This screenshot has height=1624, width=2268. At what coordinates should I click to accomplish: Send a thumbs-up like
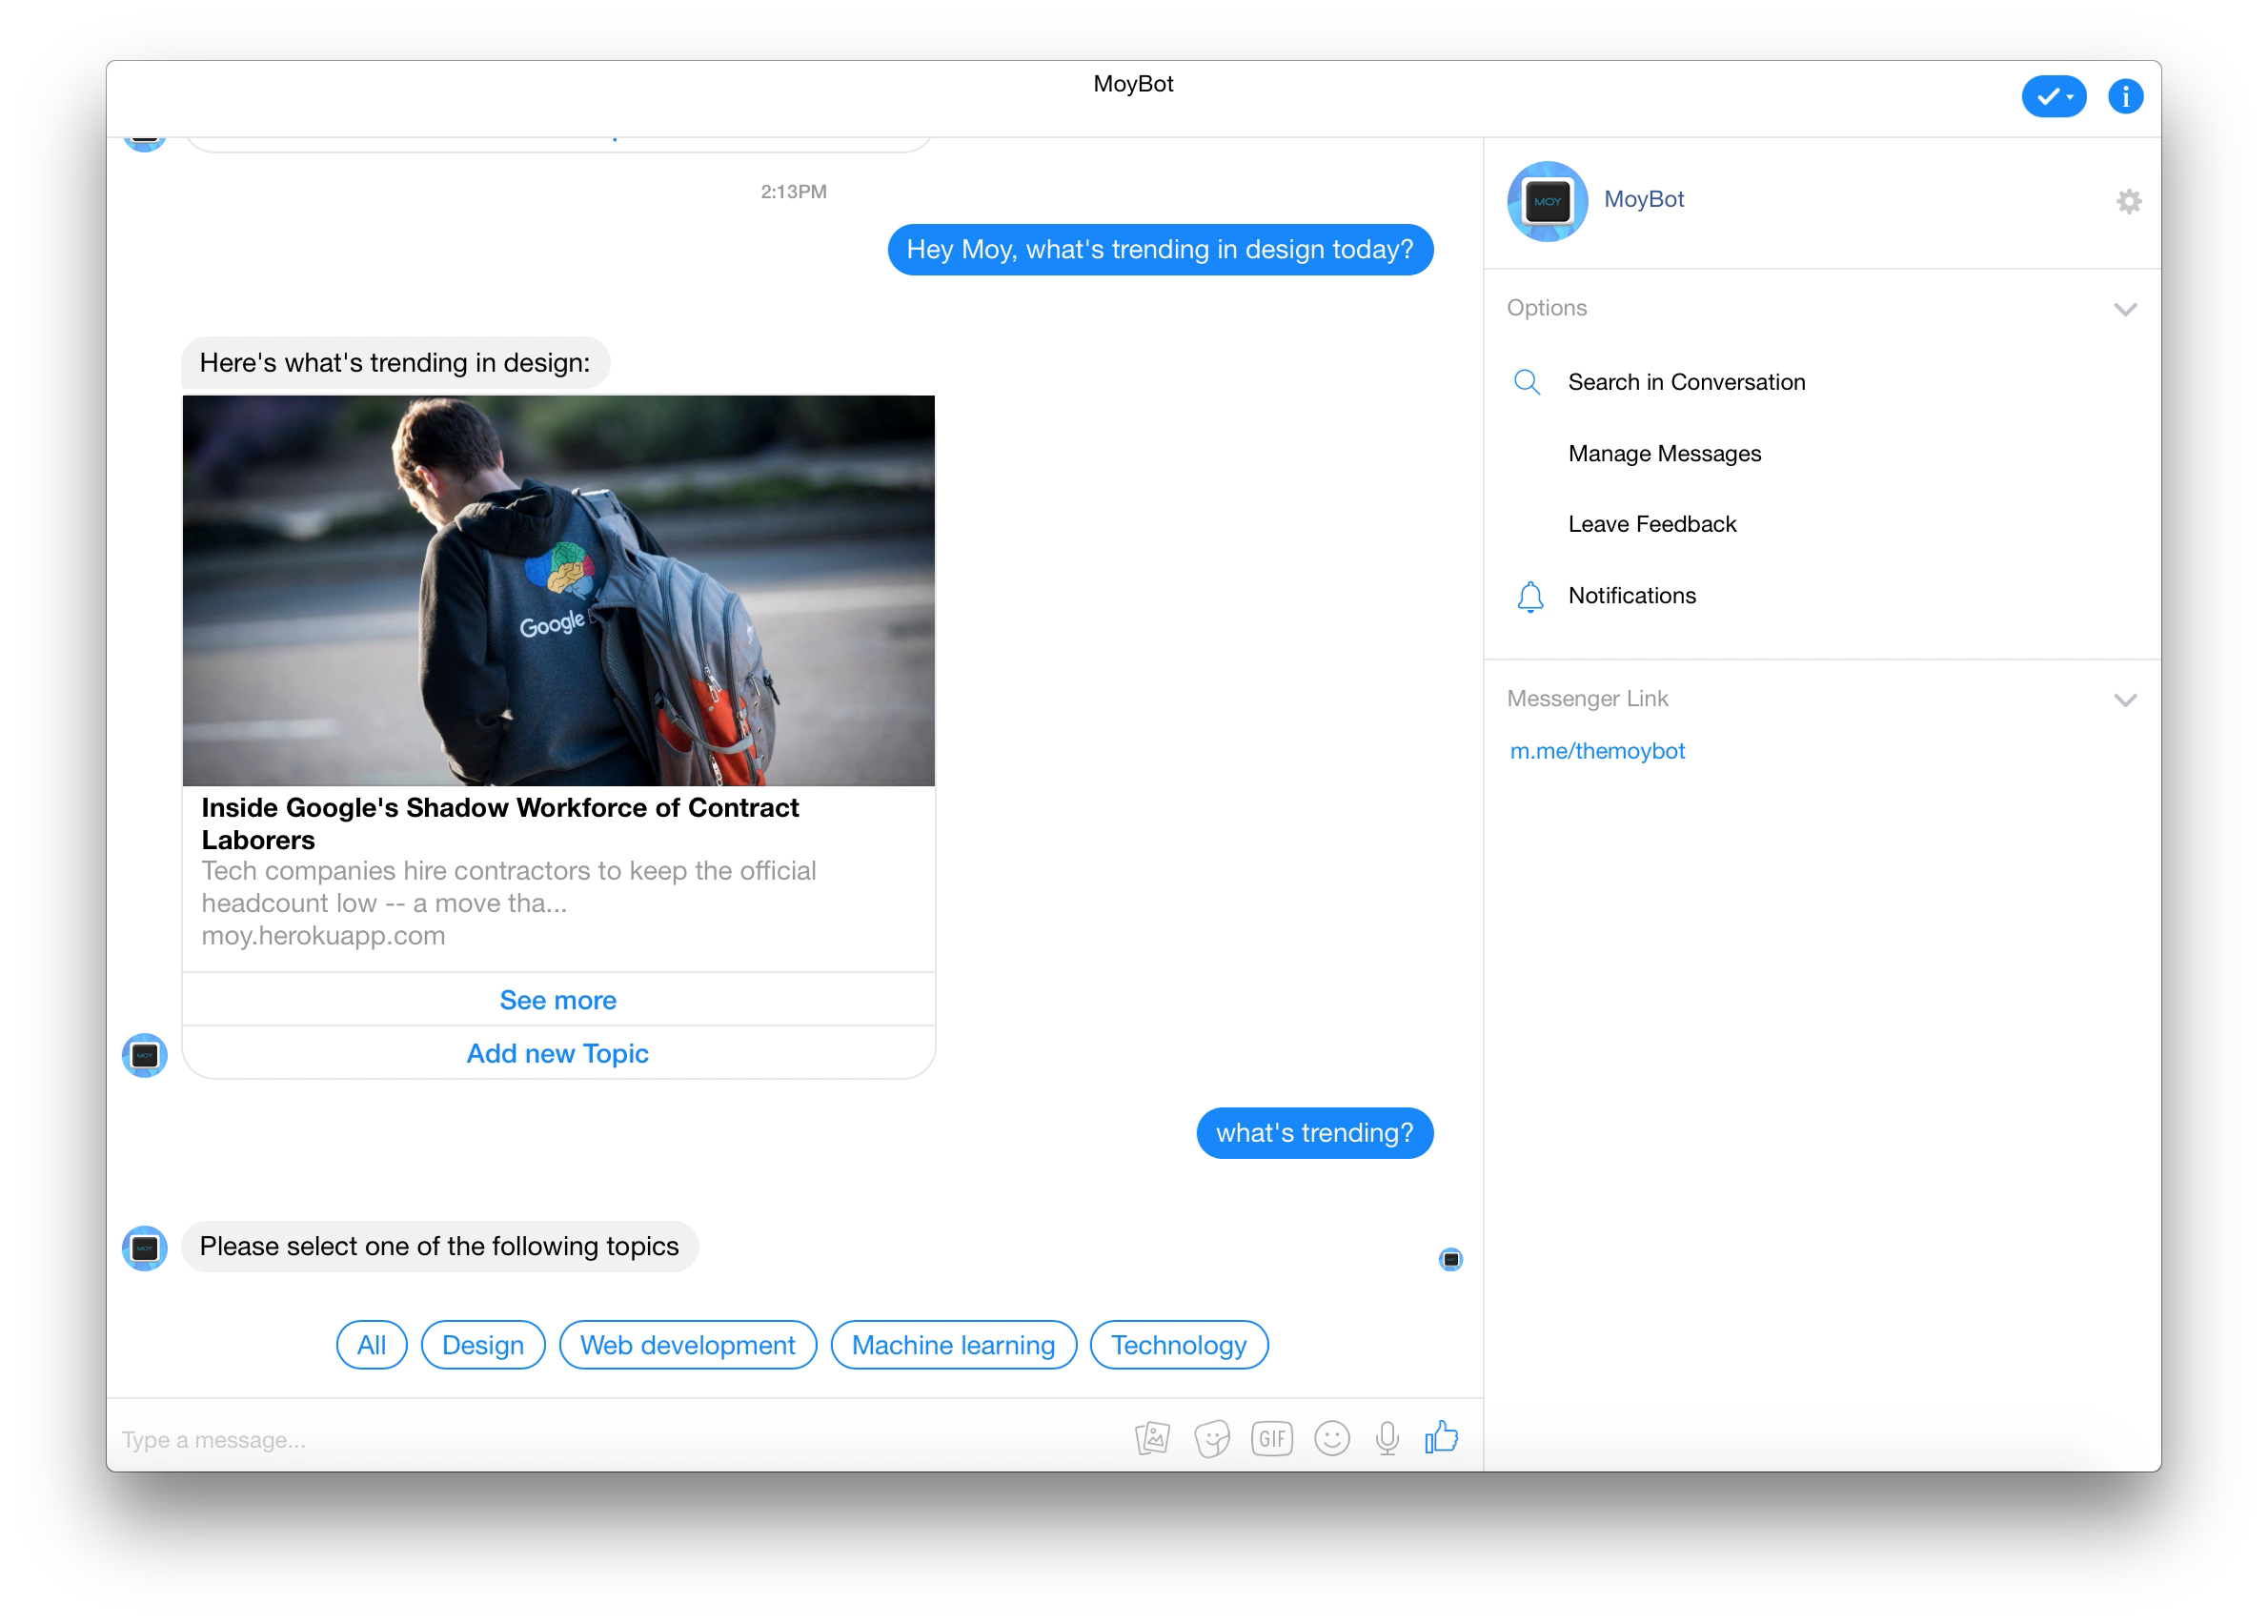tap(1441, 1437)
